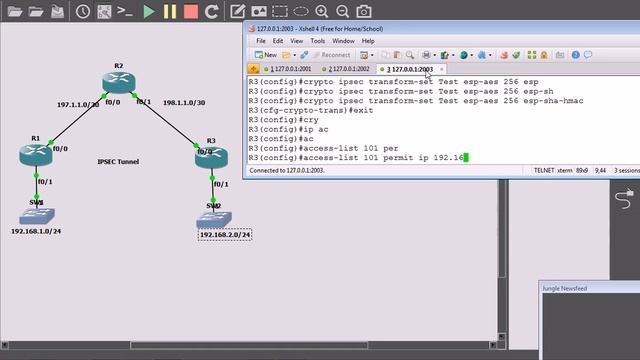
Task: Expand the print dropdown arrow
Action: [x=434, y=55]
